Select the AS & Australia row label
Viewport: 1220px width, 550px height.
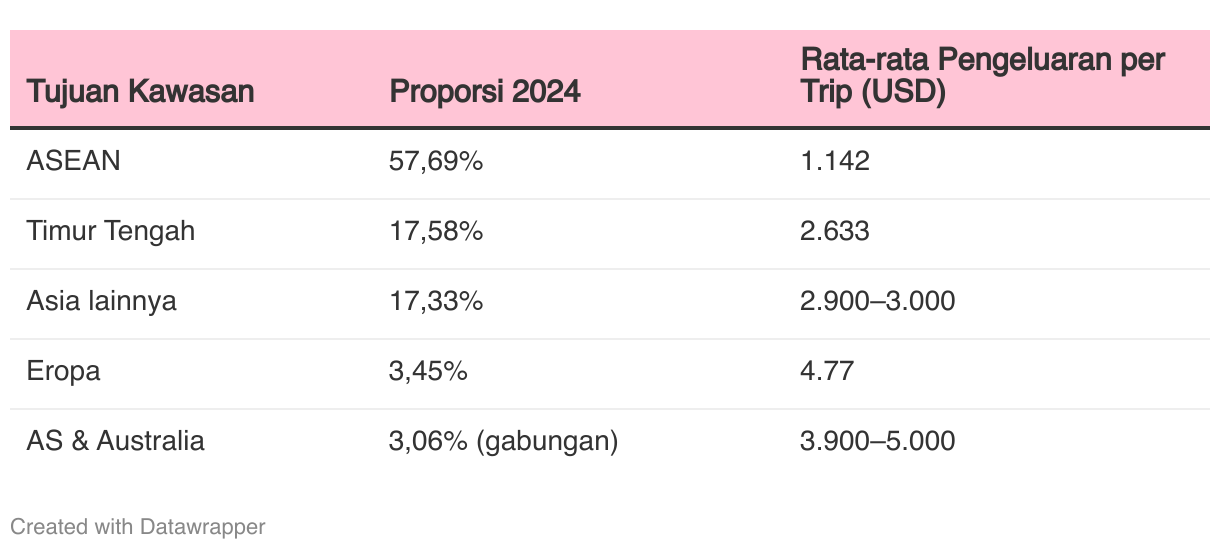click(x=116, y=440)
